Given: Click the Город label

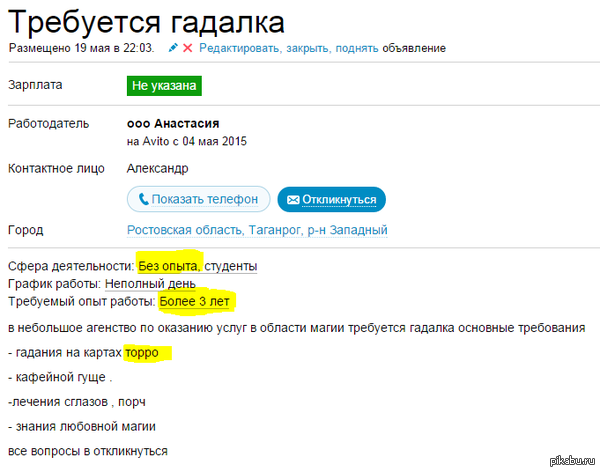Looking at the screenshot, I should tap(26, 230).
